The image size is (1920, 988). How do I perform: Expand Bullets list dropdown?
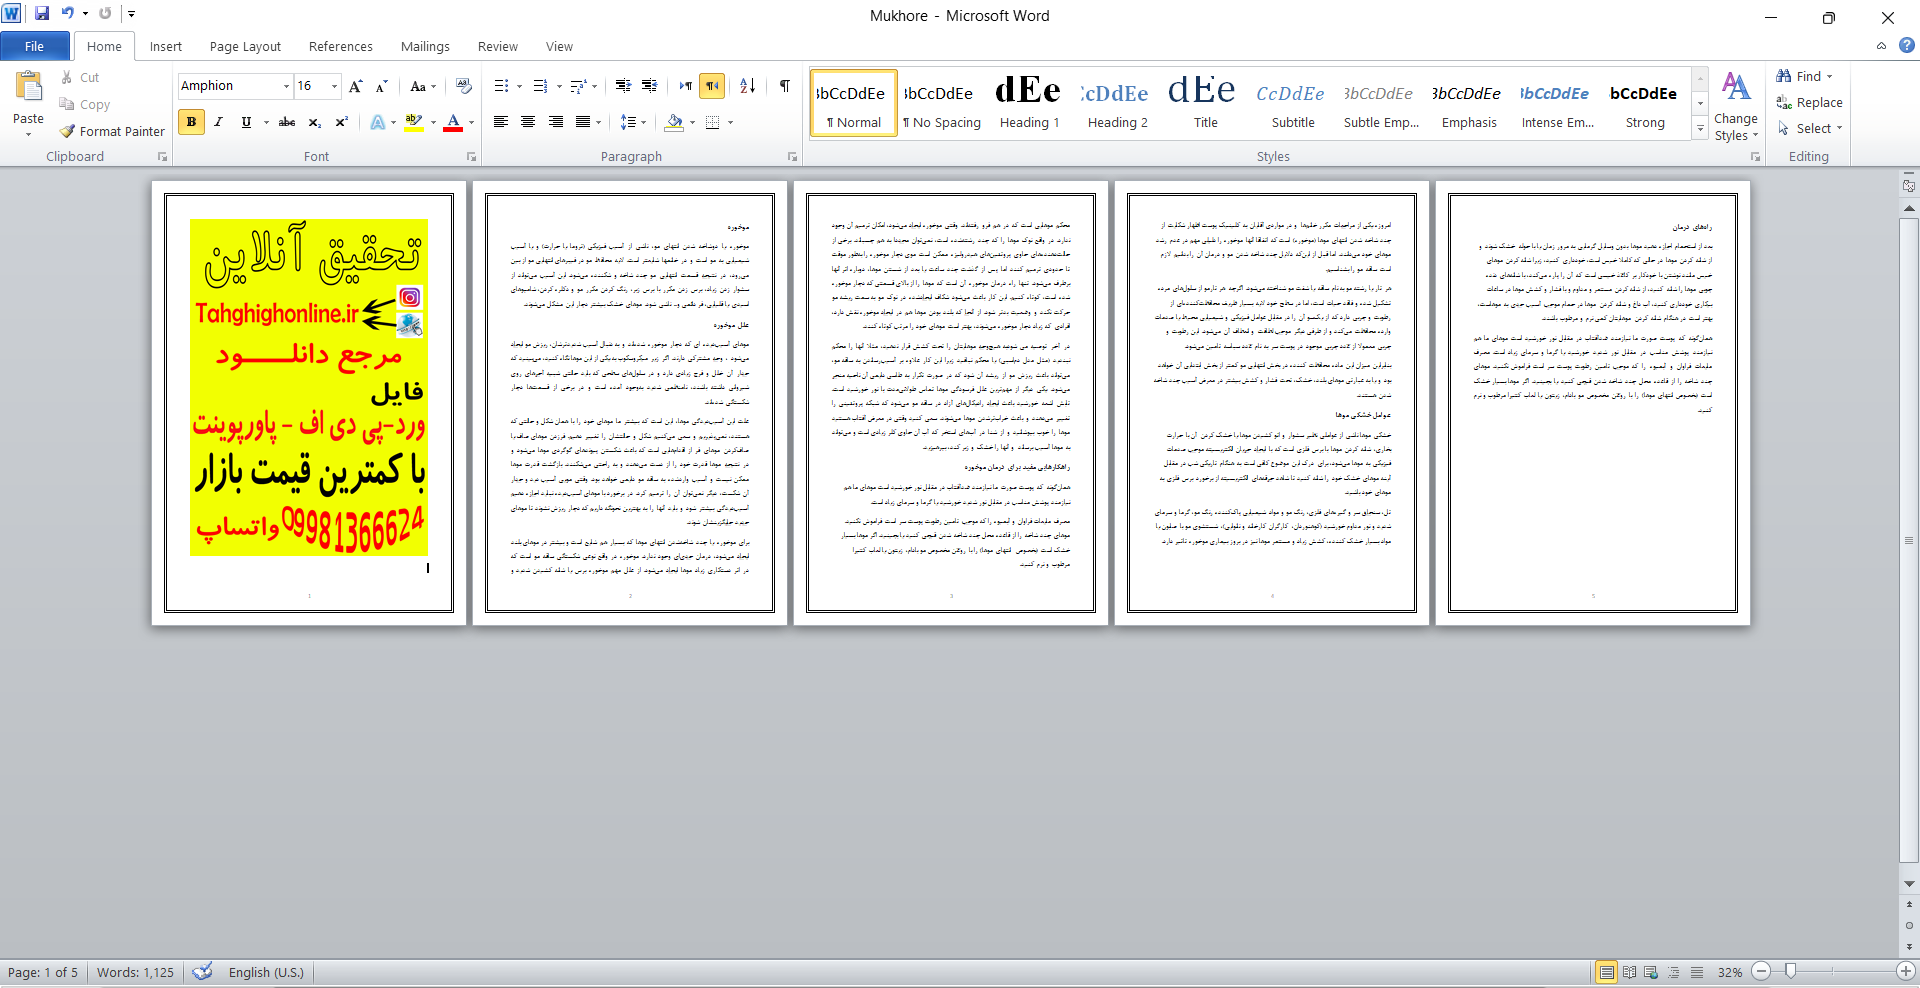tap(520, 86)
